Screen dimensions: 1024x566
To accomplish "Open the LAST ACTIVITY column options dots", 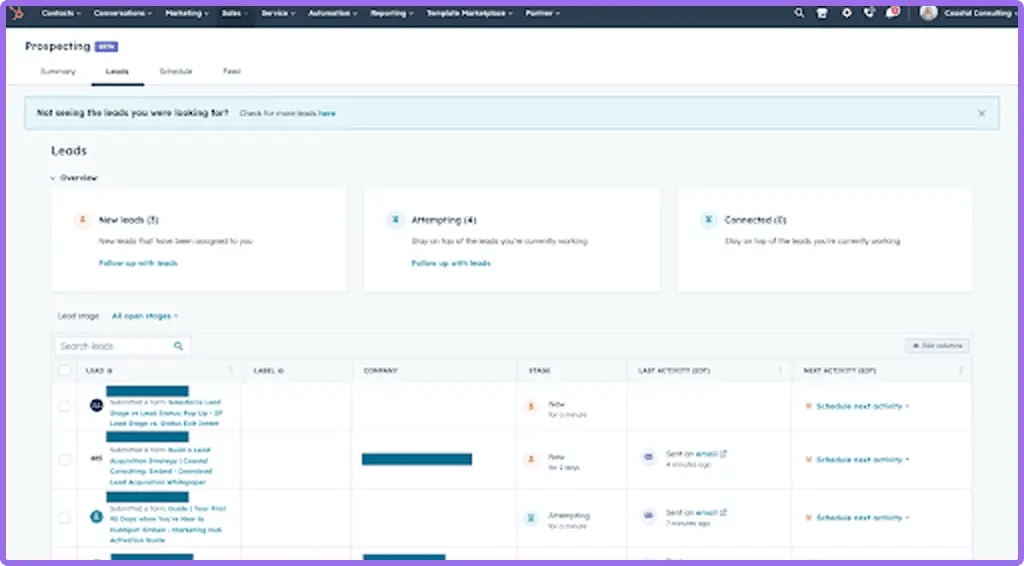I will [x=780, y=371].
